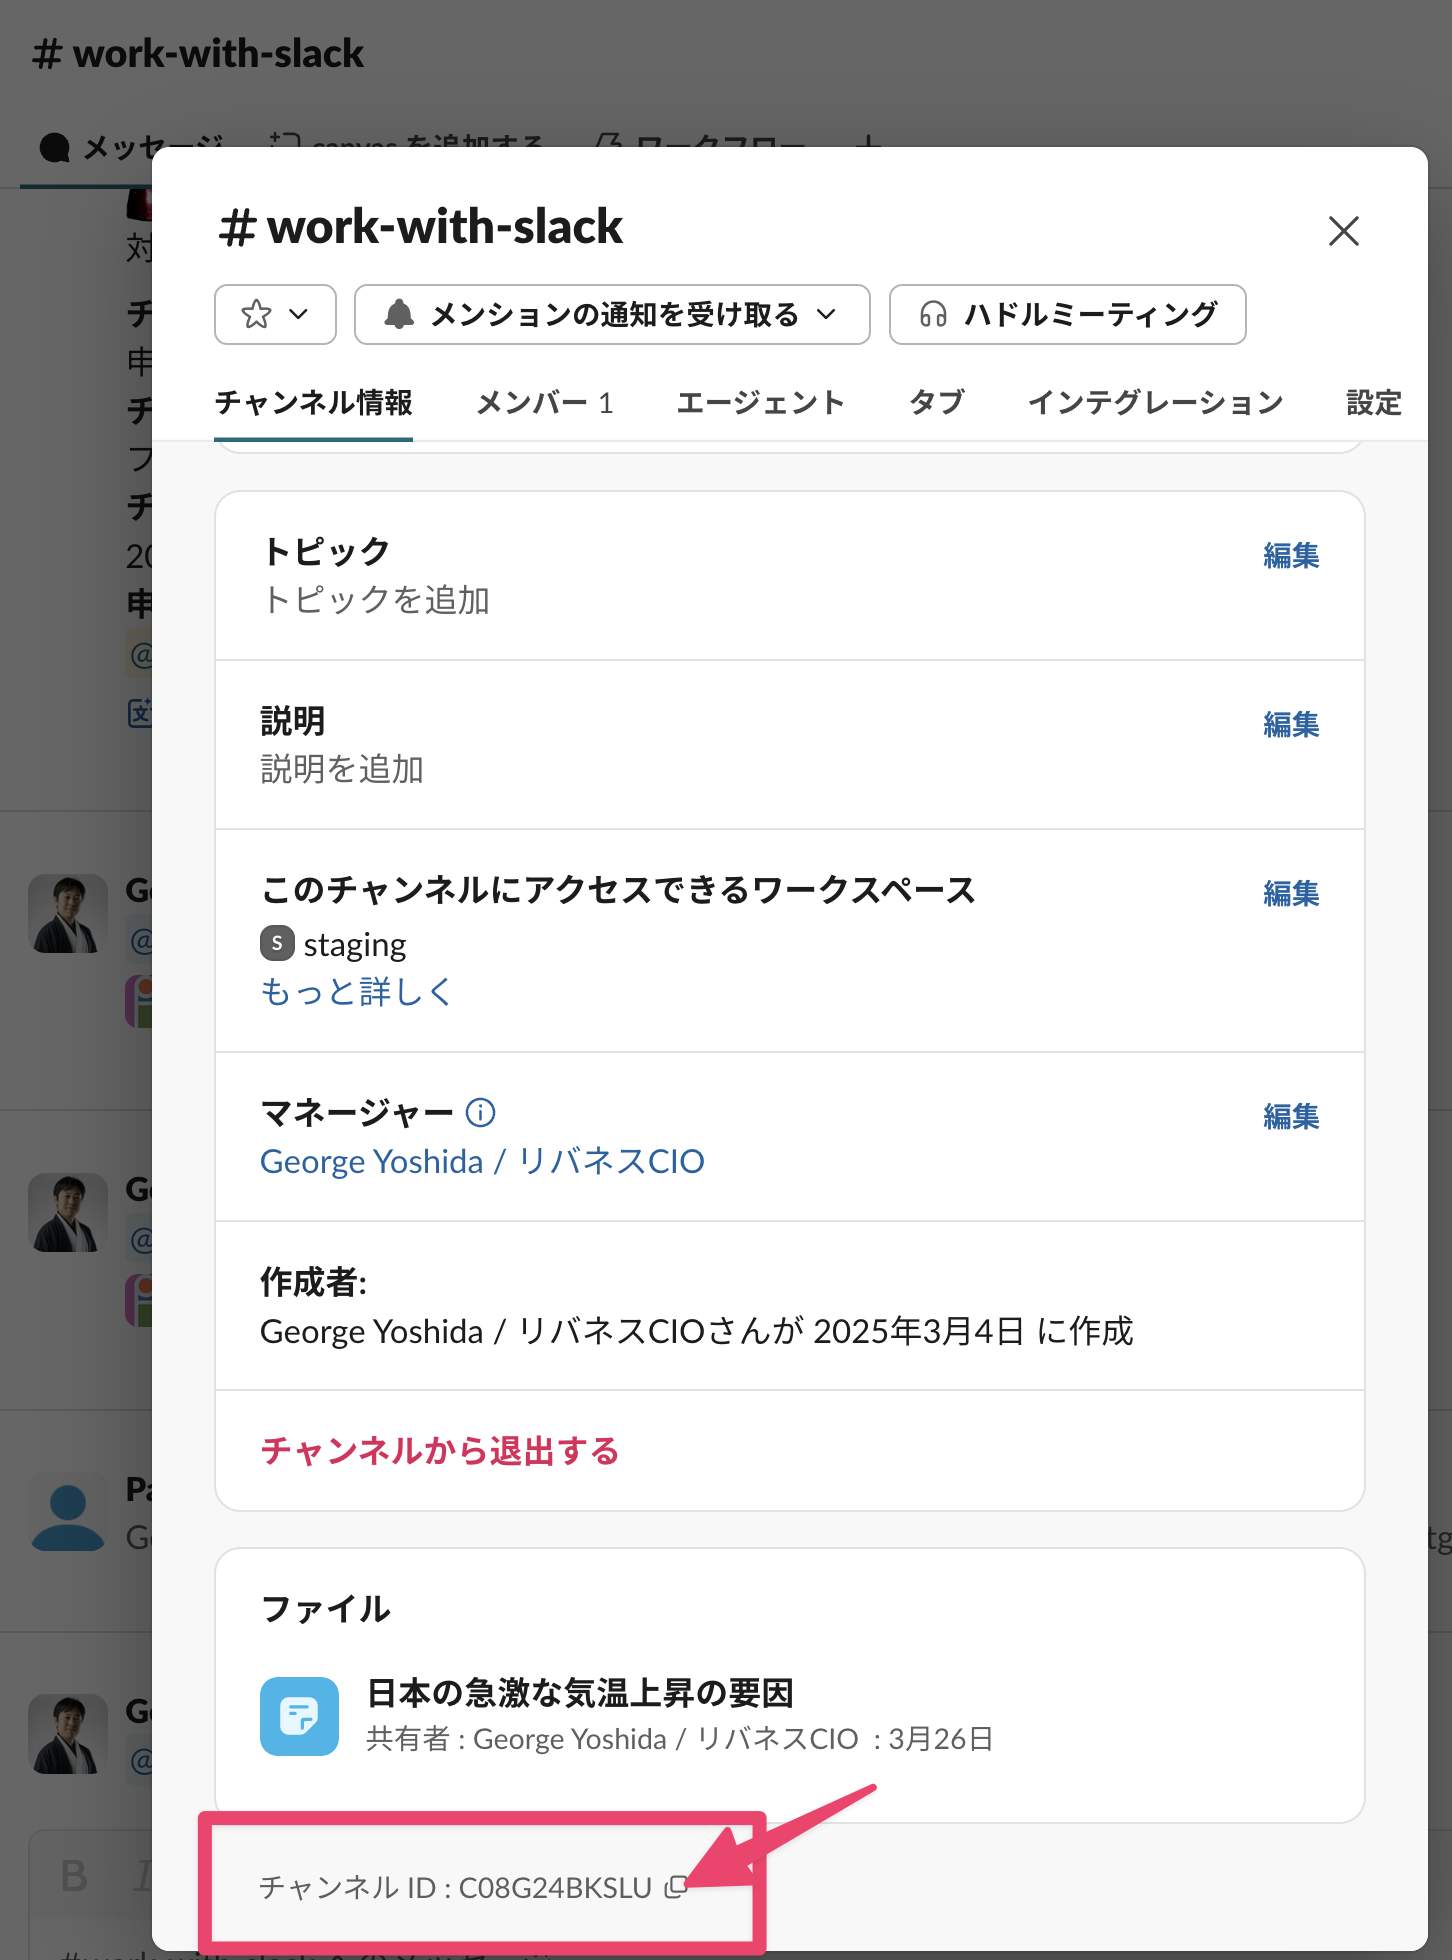
Task: Open the mention notification settings dropdown
Action: tap(612, 314)
